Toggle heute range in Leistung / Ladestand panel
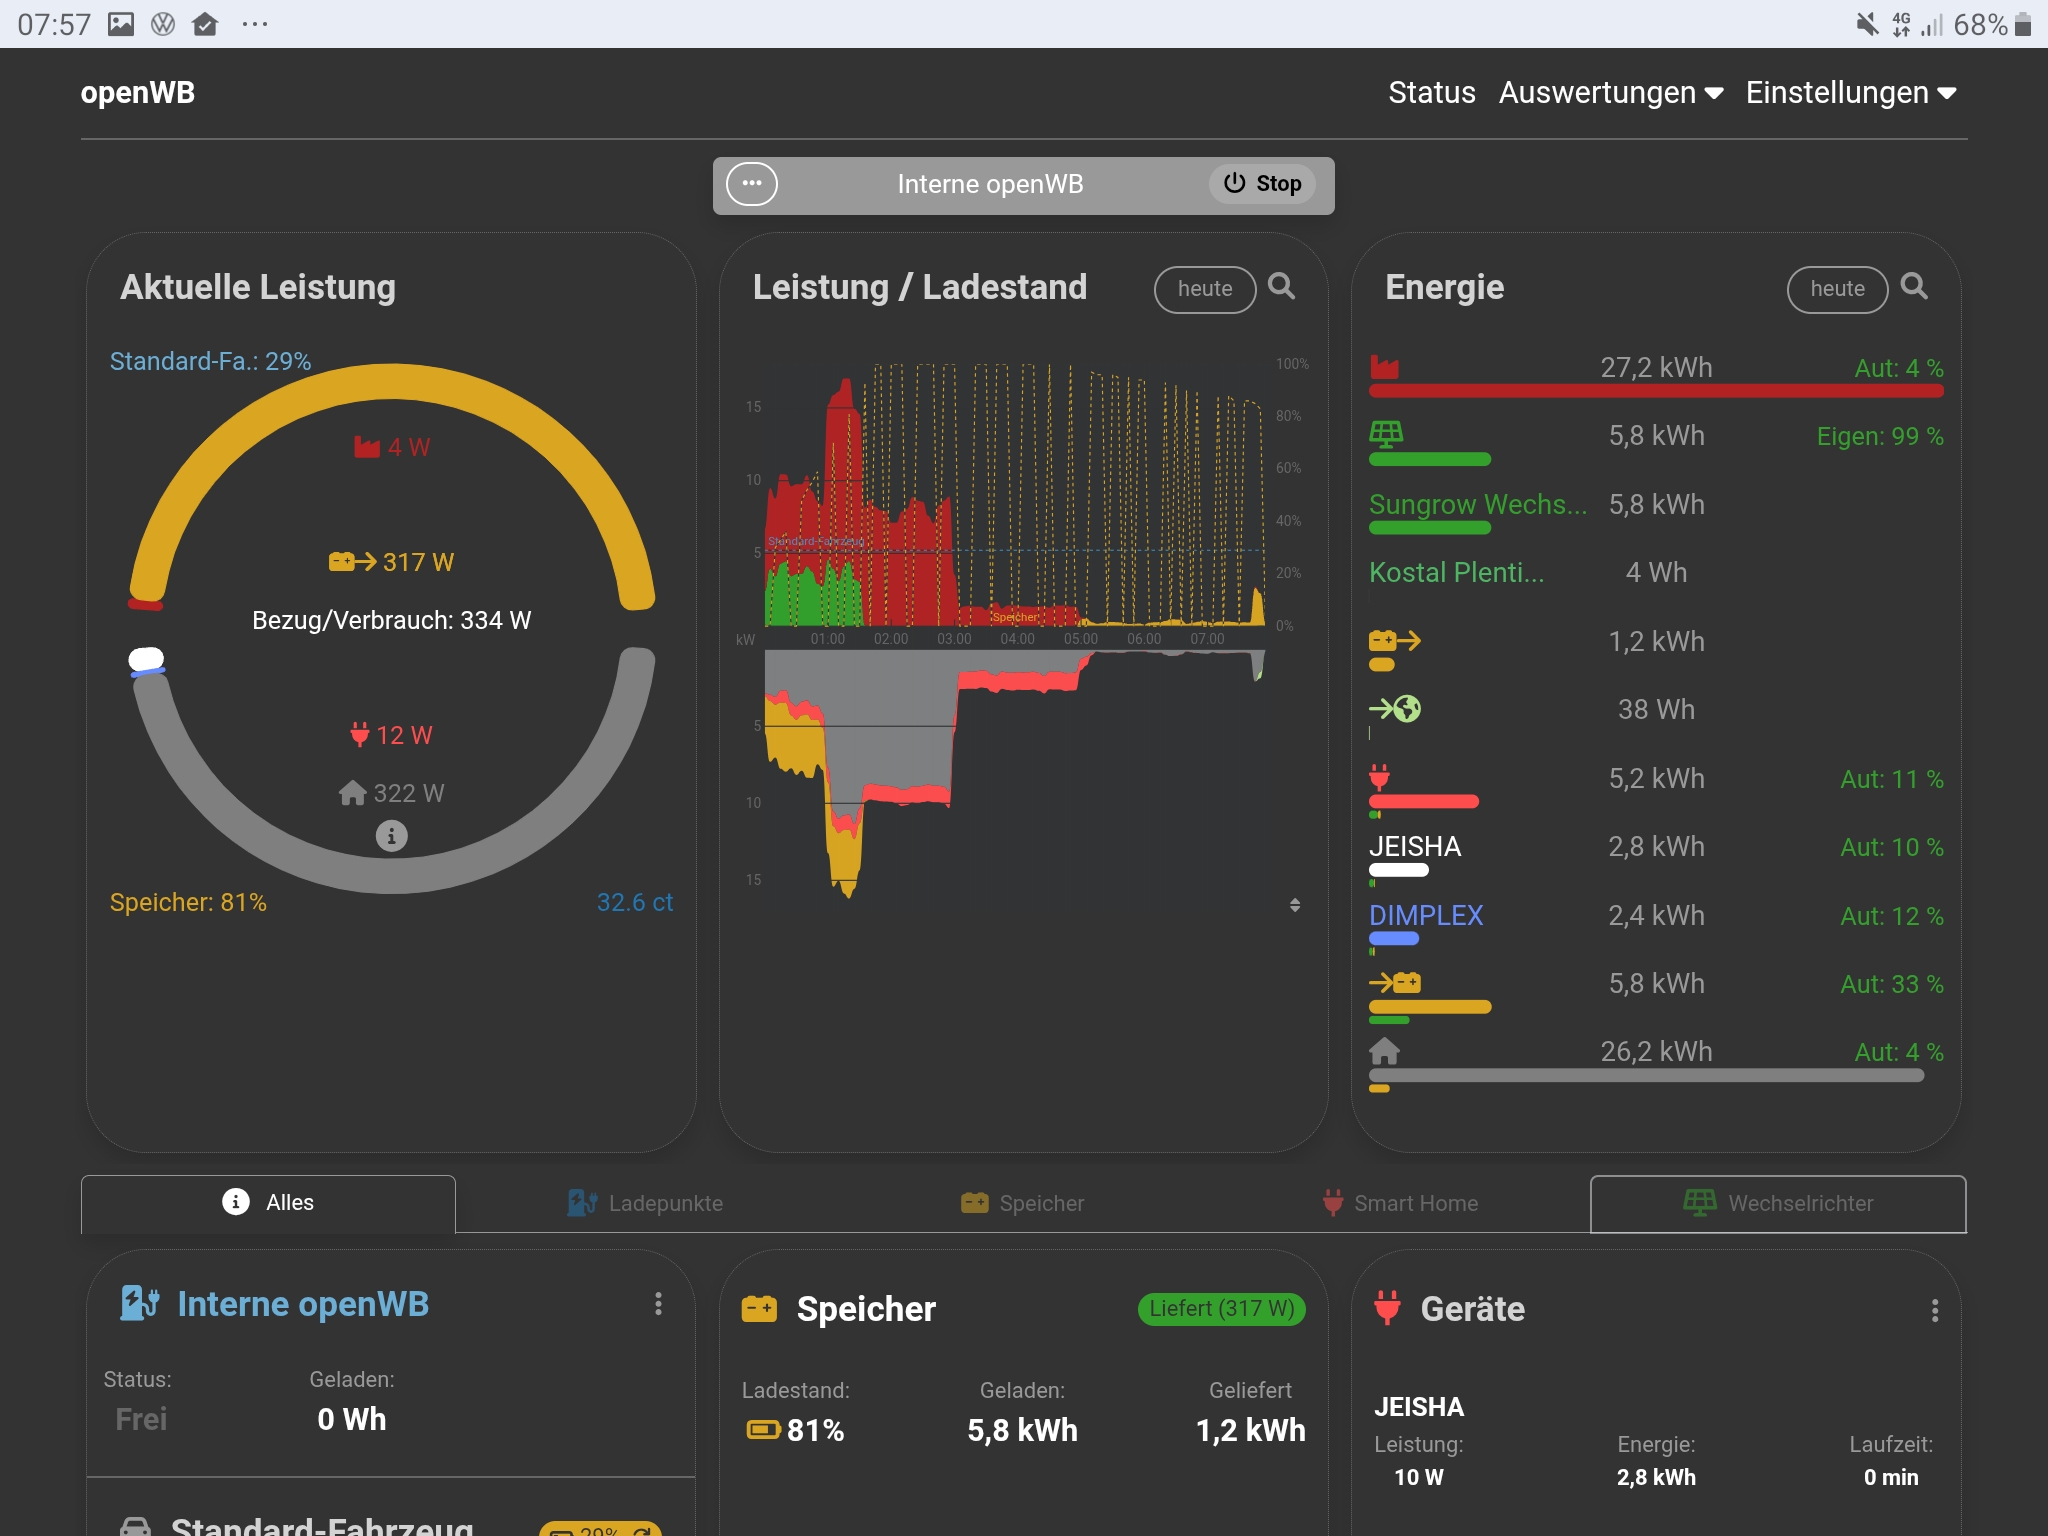This screenshot has height=1536, width=2048. (x=1204, y=289)
